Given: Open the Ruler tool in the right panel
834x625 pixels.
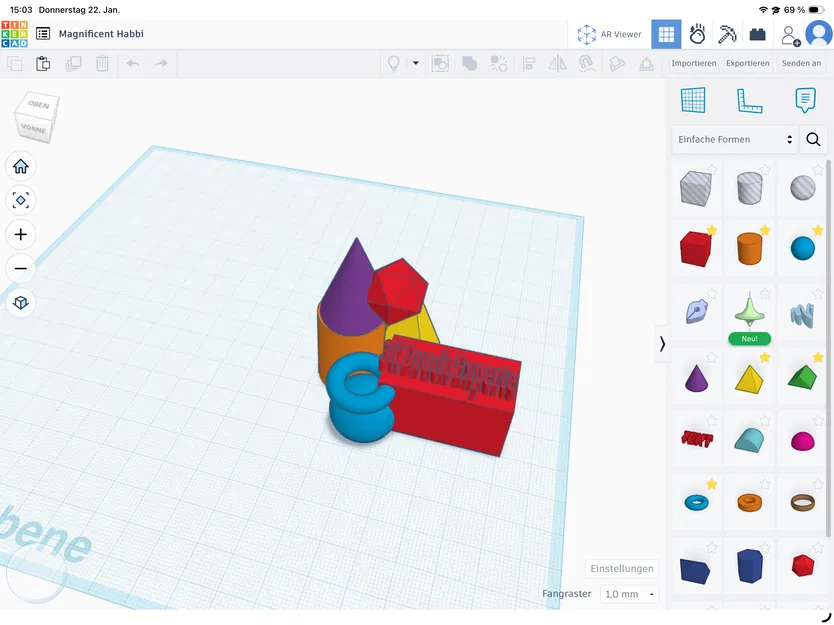Looking at the screenshot, I should point(749,100).
